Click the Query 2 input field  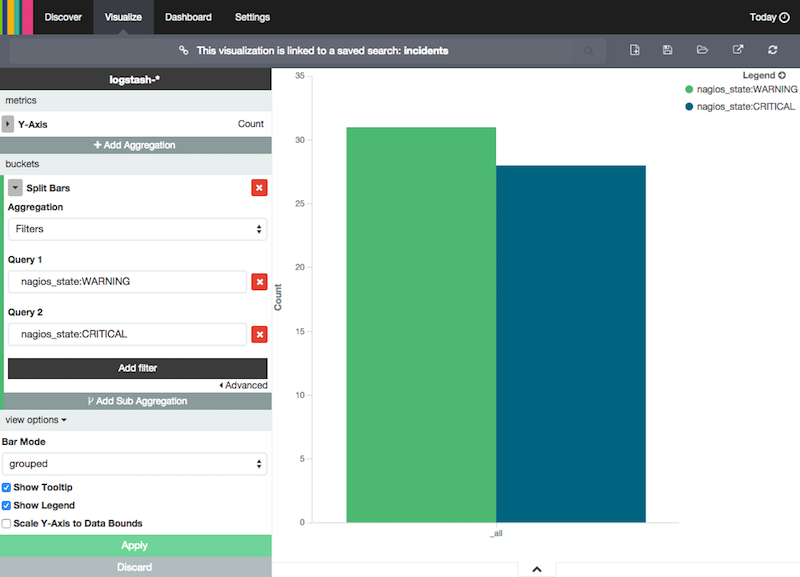[x=128, y=334]
